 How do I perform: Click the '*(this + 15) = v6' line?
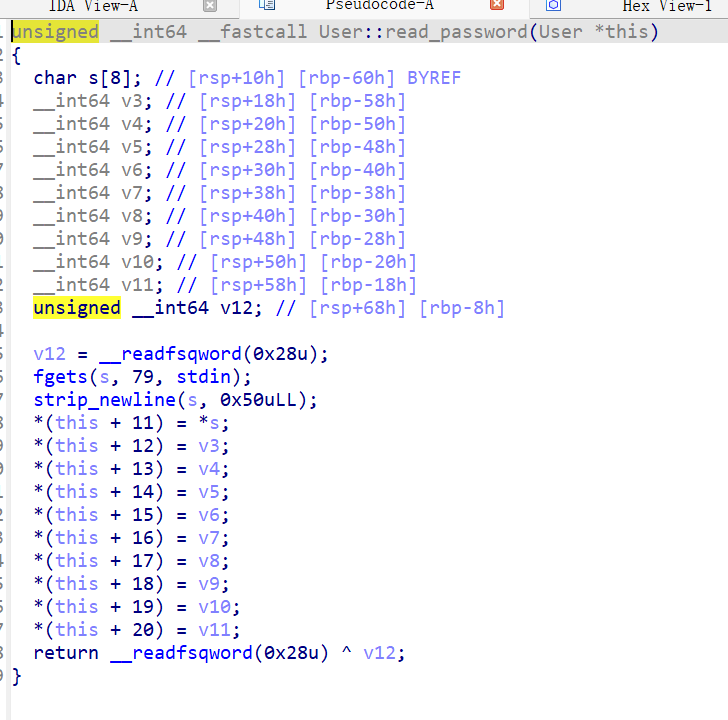[131, 515]
